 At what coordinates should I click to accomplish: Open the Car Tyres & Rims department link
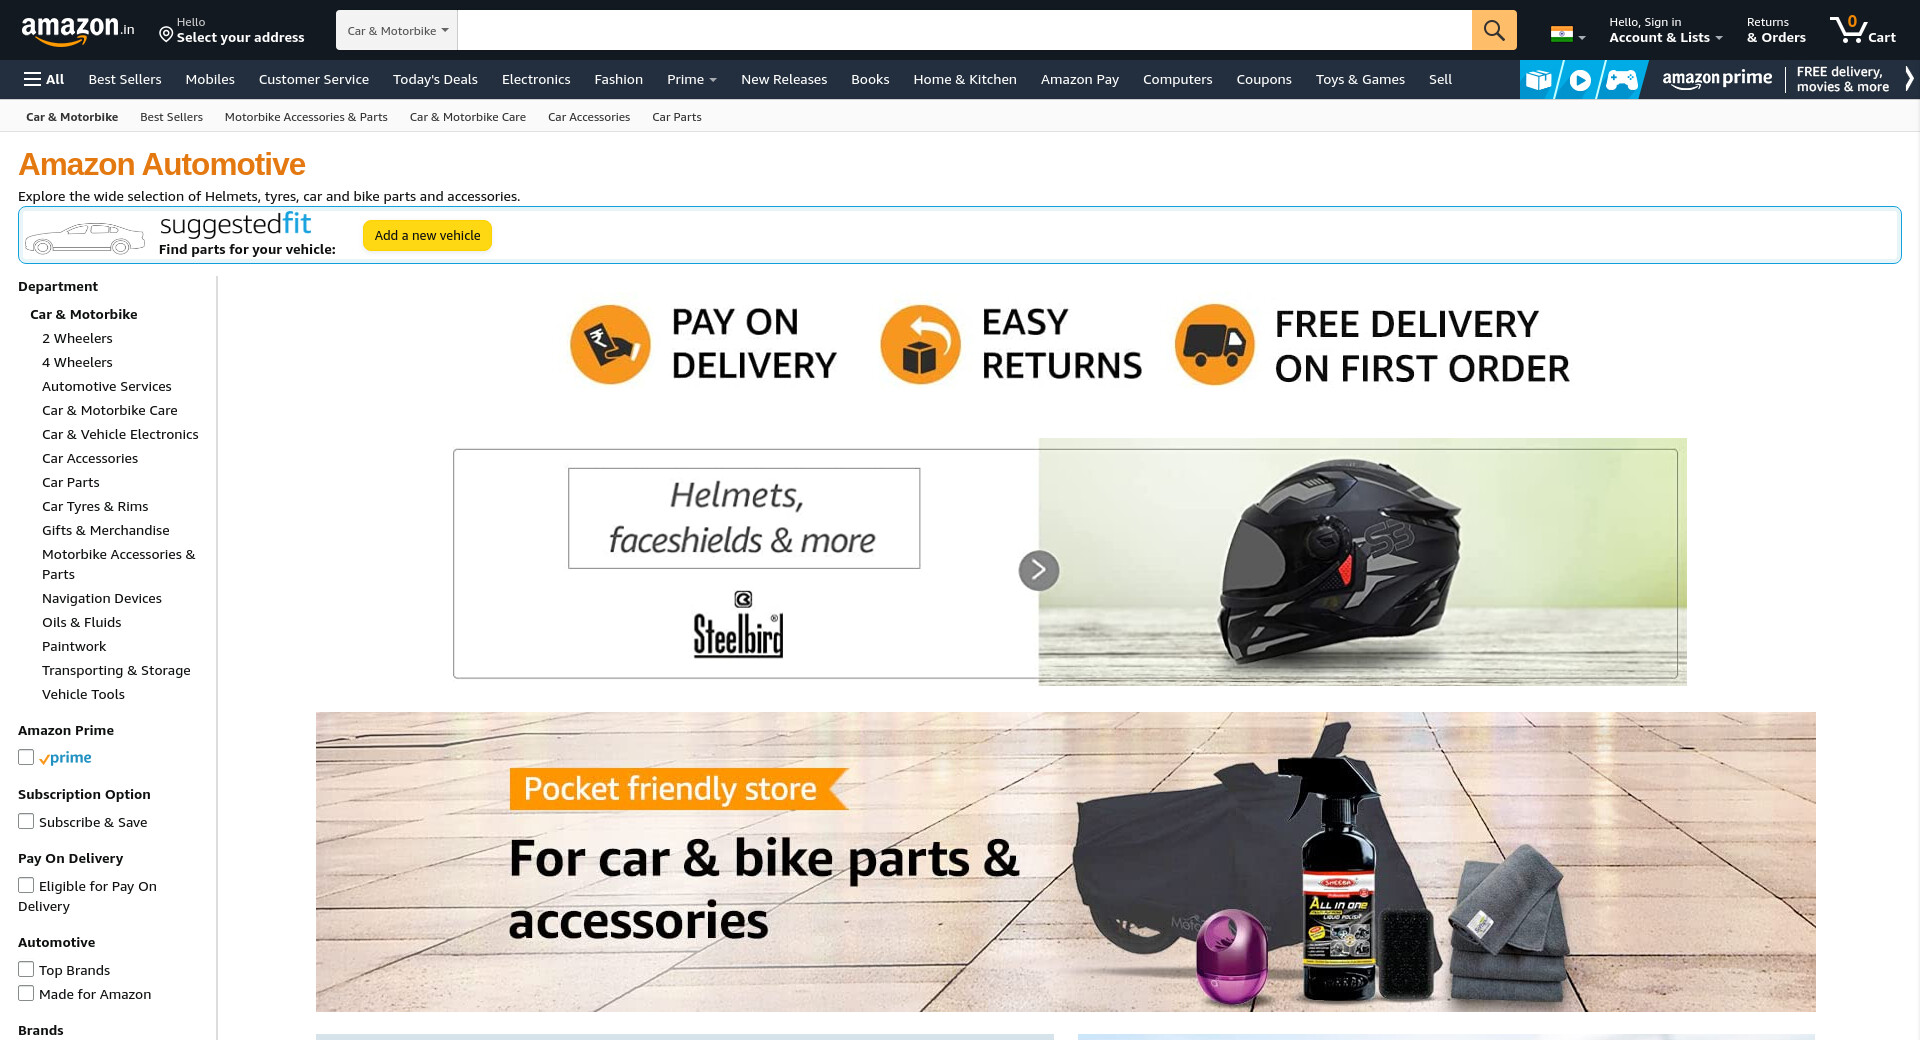95,506
